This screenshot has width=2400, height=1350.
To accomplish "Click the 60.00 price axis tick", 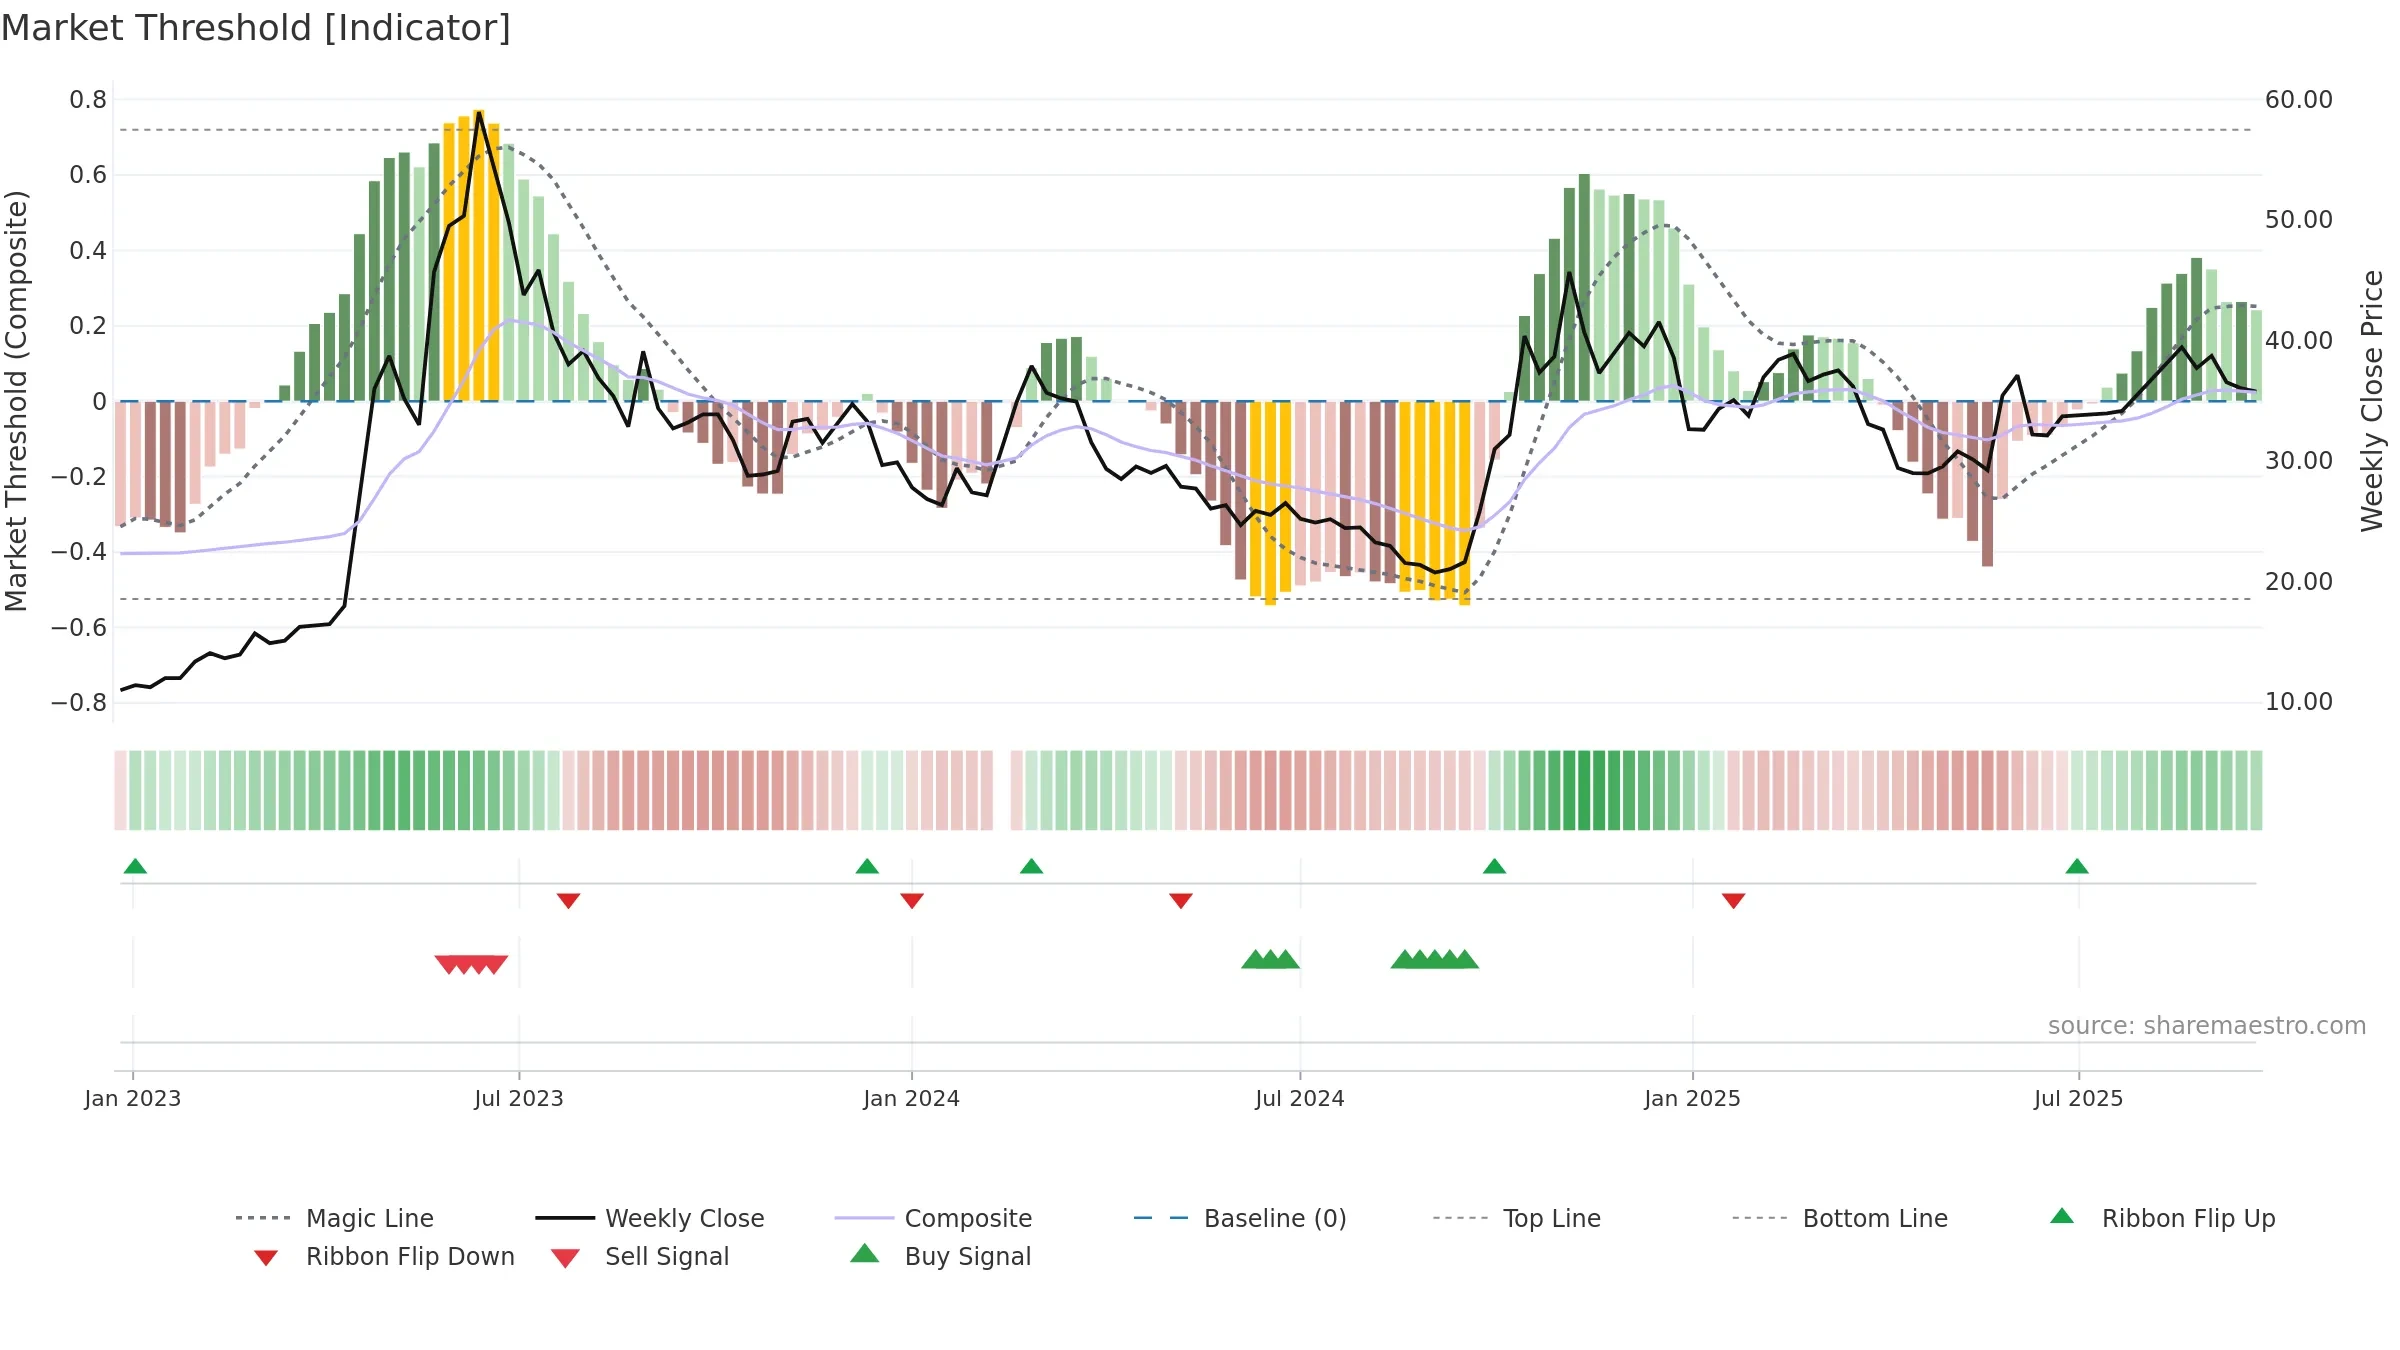I will click(2299, 99).
